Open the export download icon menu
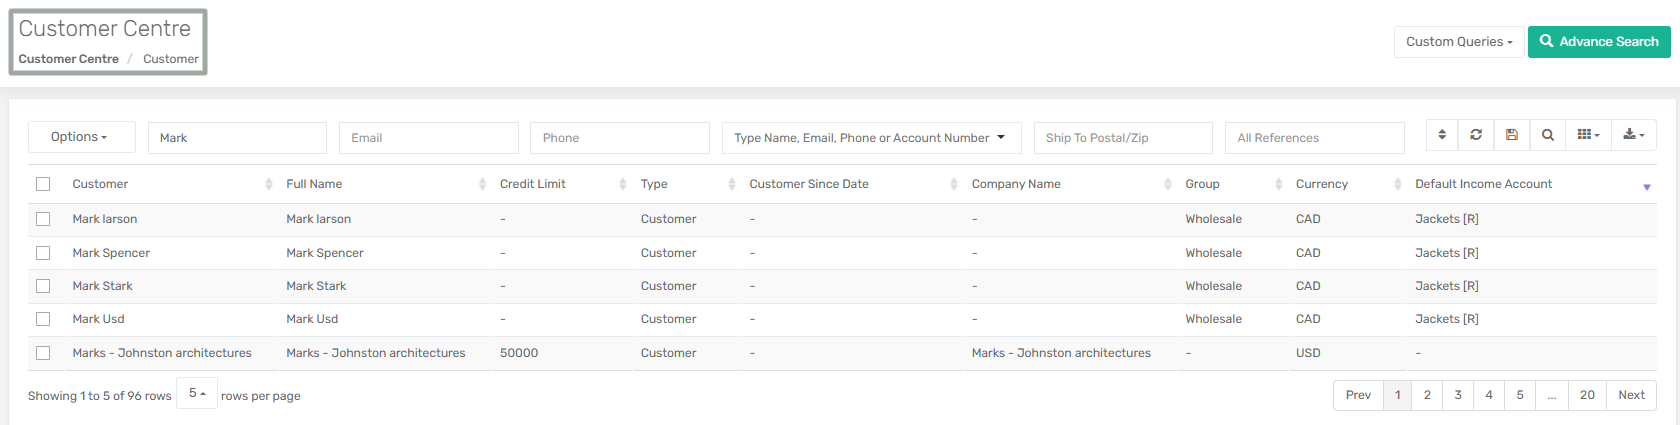Viewport: 1680px width, 425px height. point(1634,135)
